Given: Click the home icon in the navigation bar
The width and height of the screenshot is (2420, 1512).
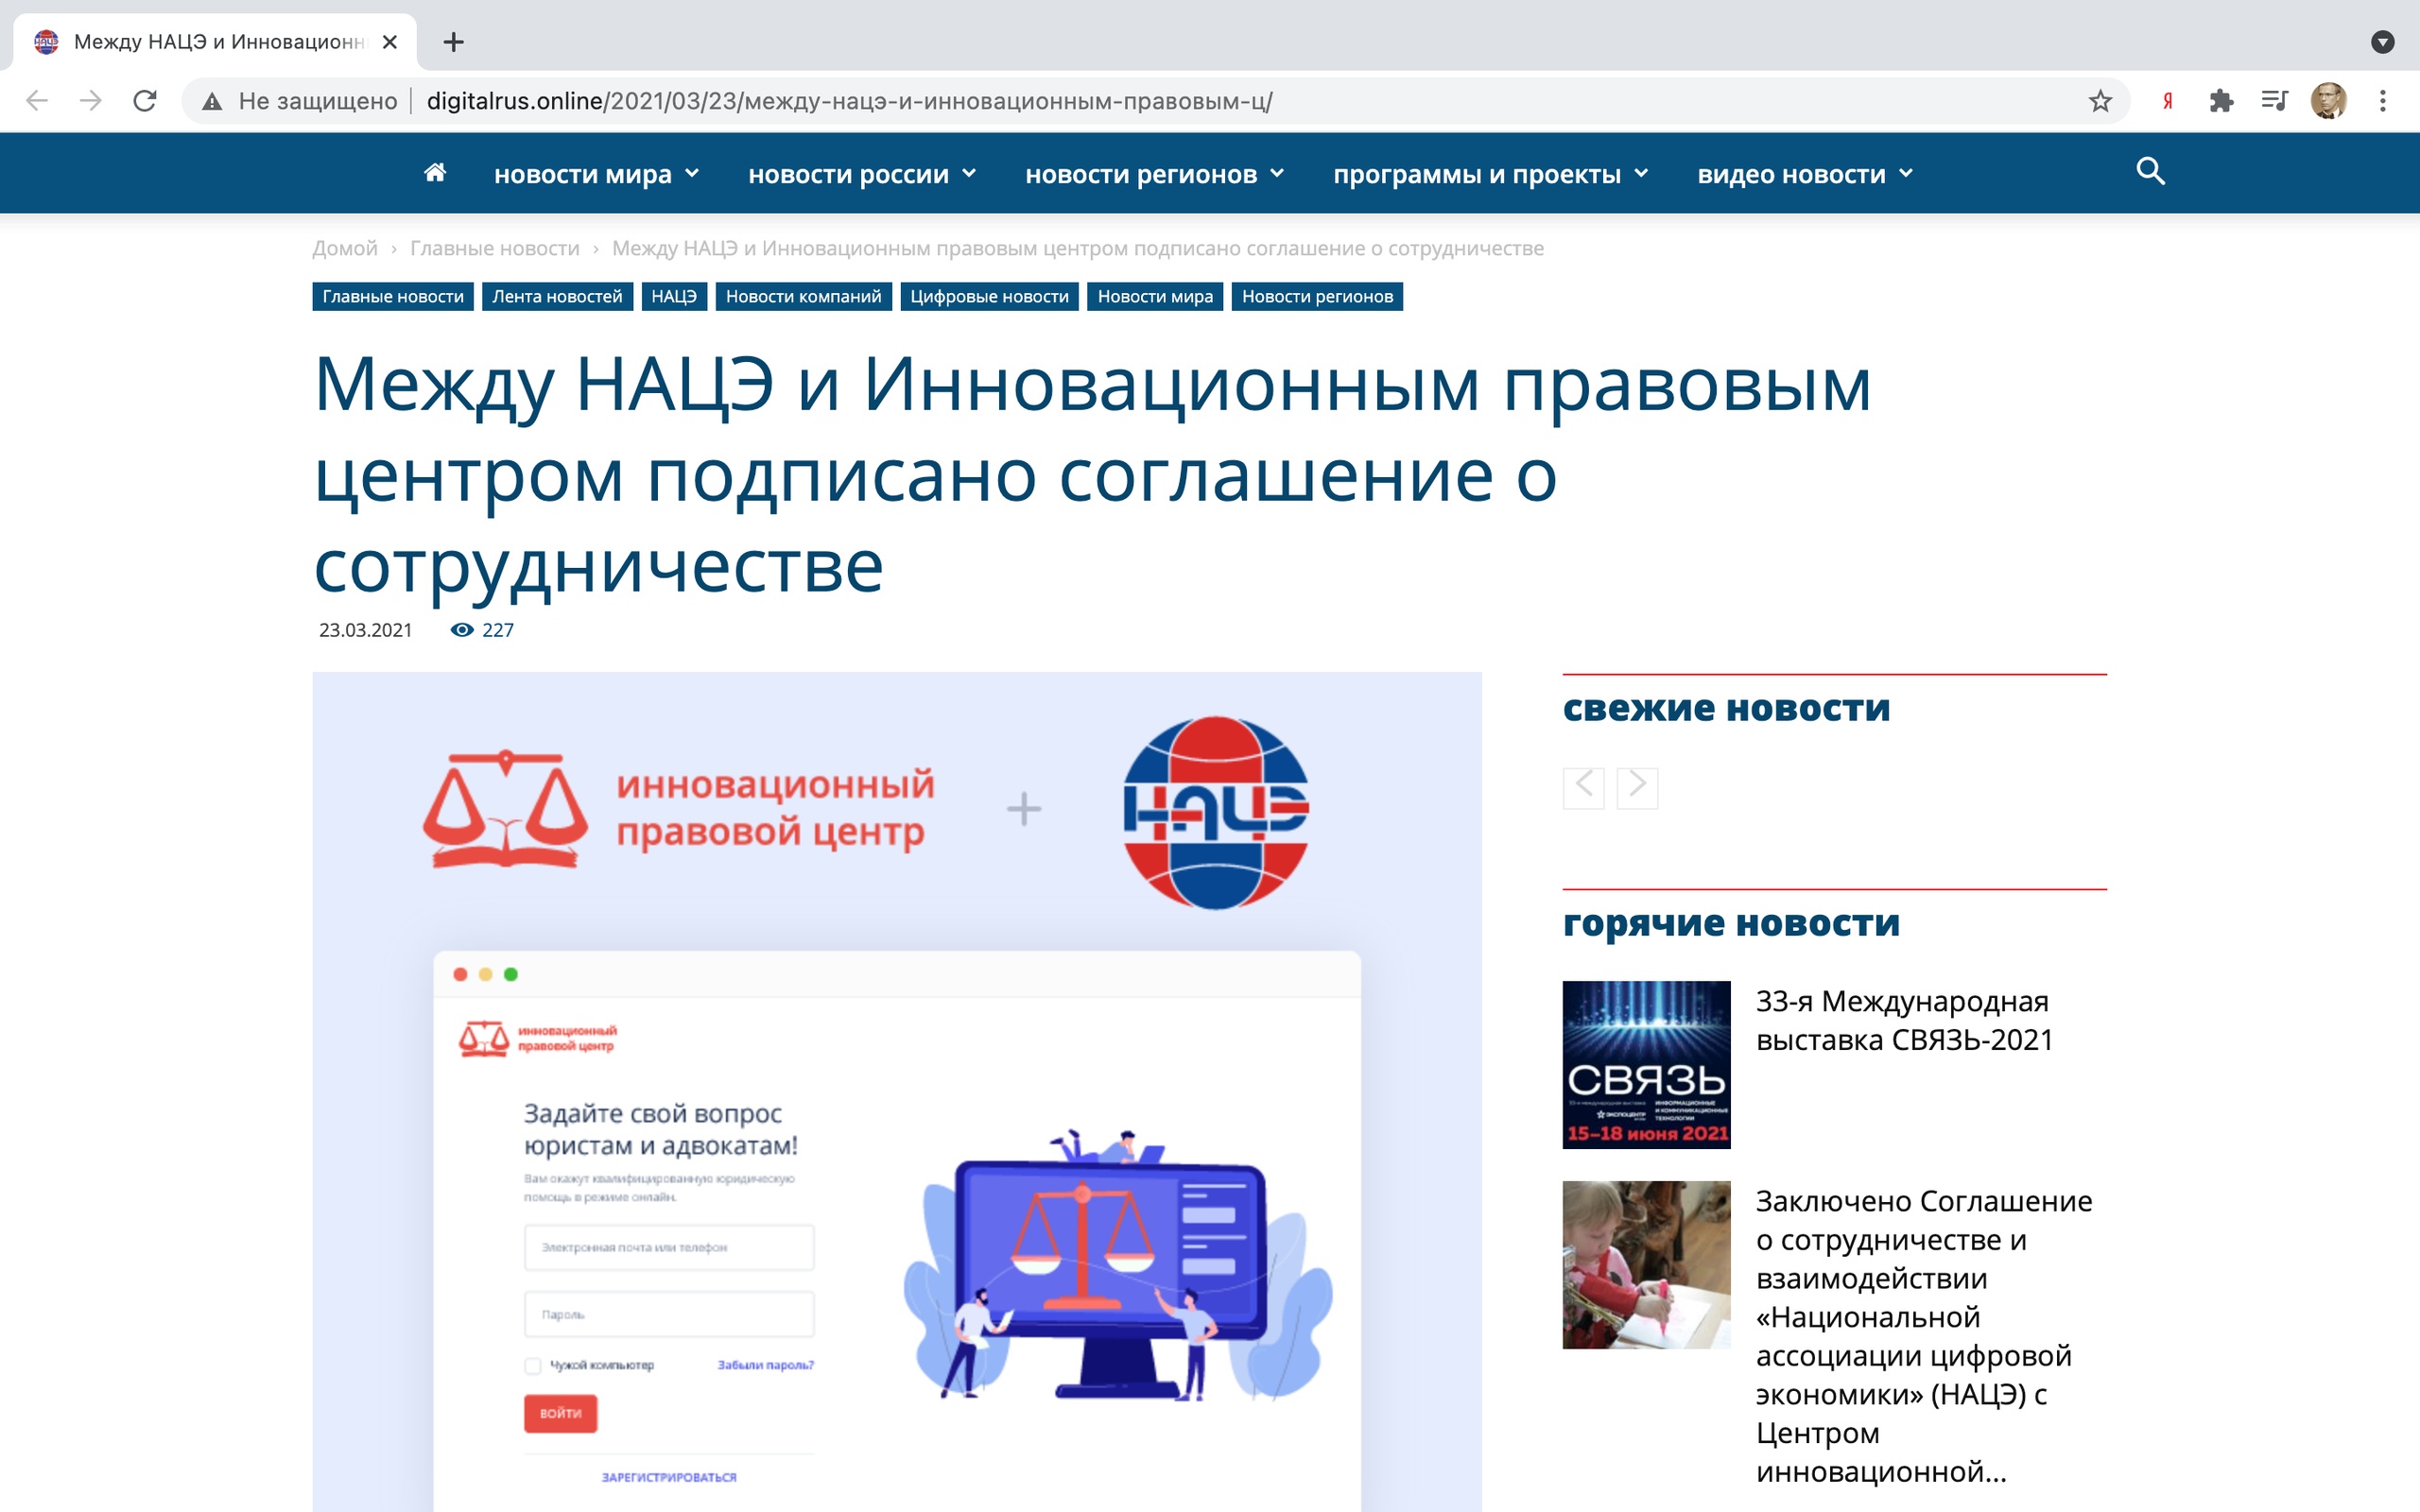Looking at the screenshot, I should pos(434,173).
